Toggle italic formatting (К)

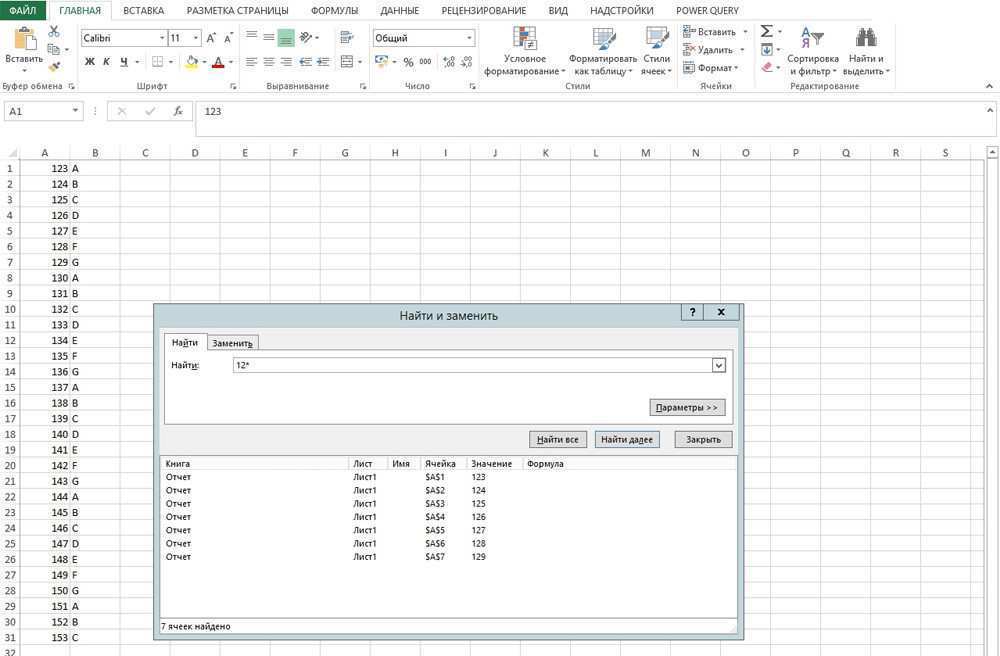[107, 62]
